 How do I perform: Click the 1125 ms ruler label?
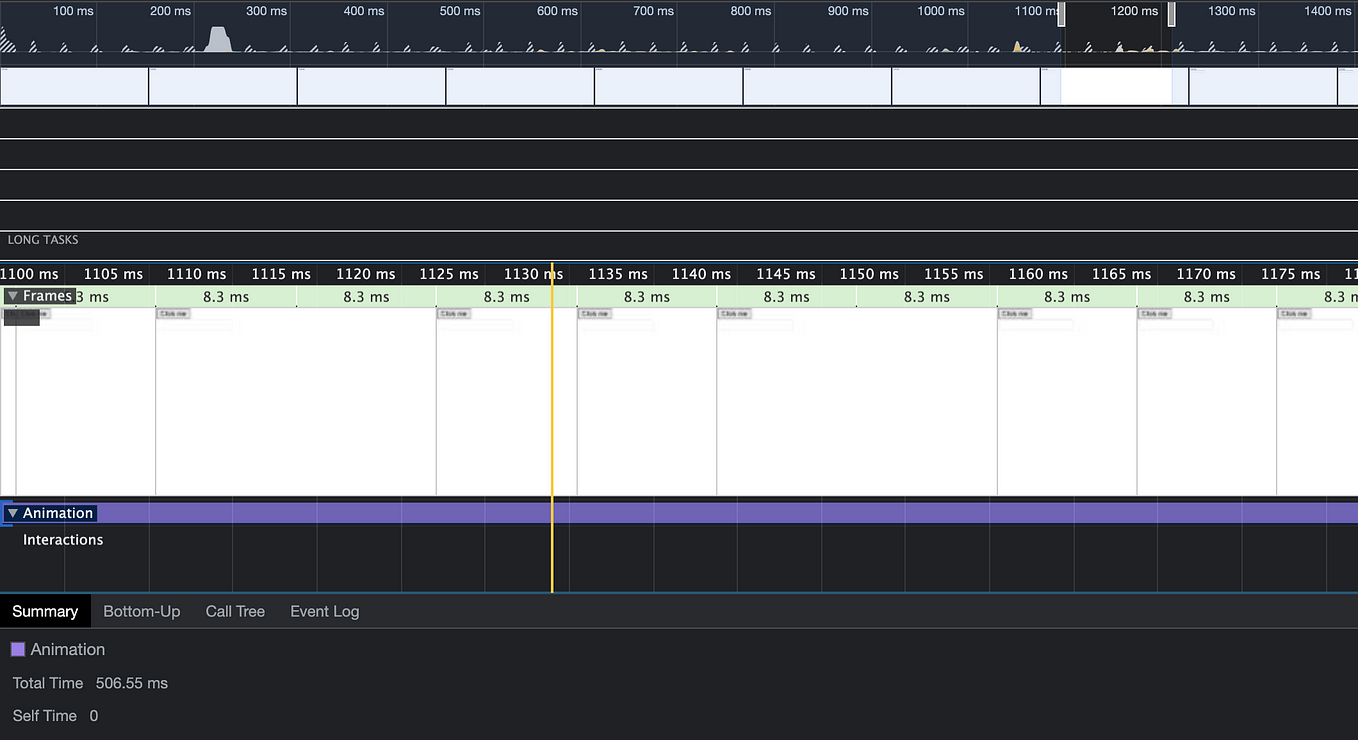tap(449, 274)
